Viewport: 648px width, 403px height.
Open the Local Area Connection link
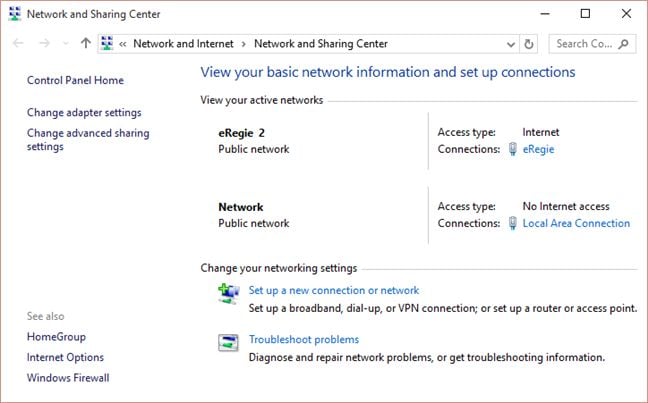pos(576,223)
